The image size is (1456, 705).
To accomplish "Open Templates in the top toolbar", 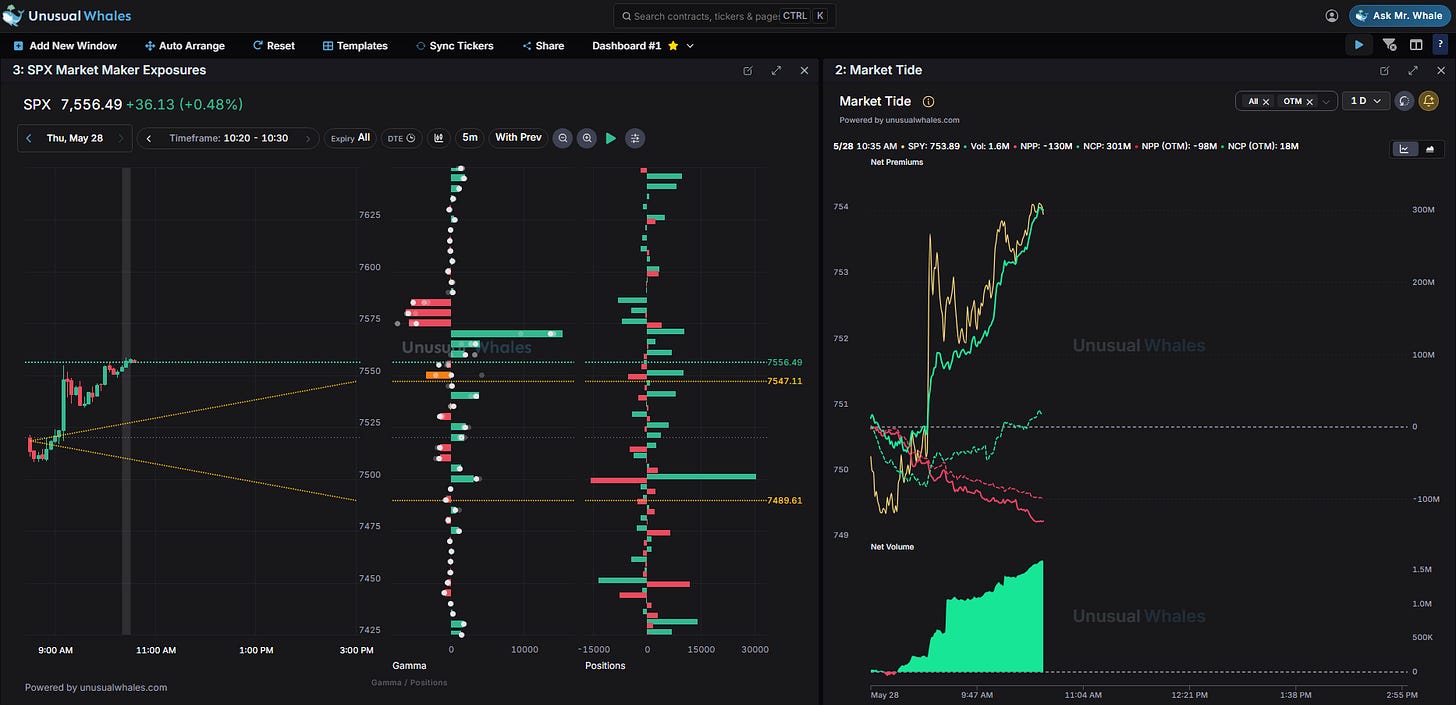I will click(x=355, y=46).
